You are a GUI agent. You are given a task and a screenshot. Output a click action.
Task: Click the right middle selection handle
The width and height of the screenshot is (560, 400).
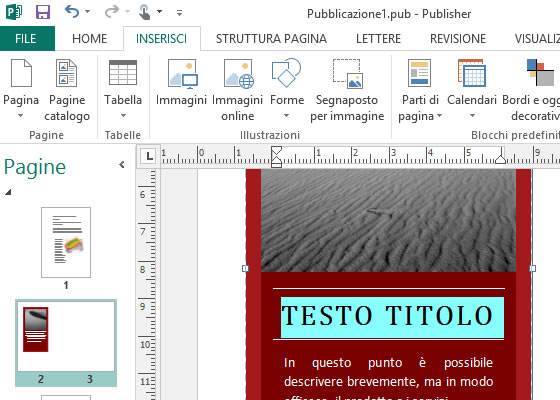(532, 268)
